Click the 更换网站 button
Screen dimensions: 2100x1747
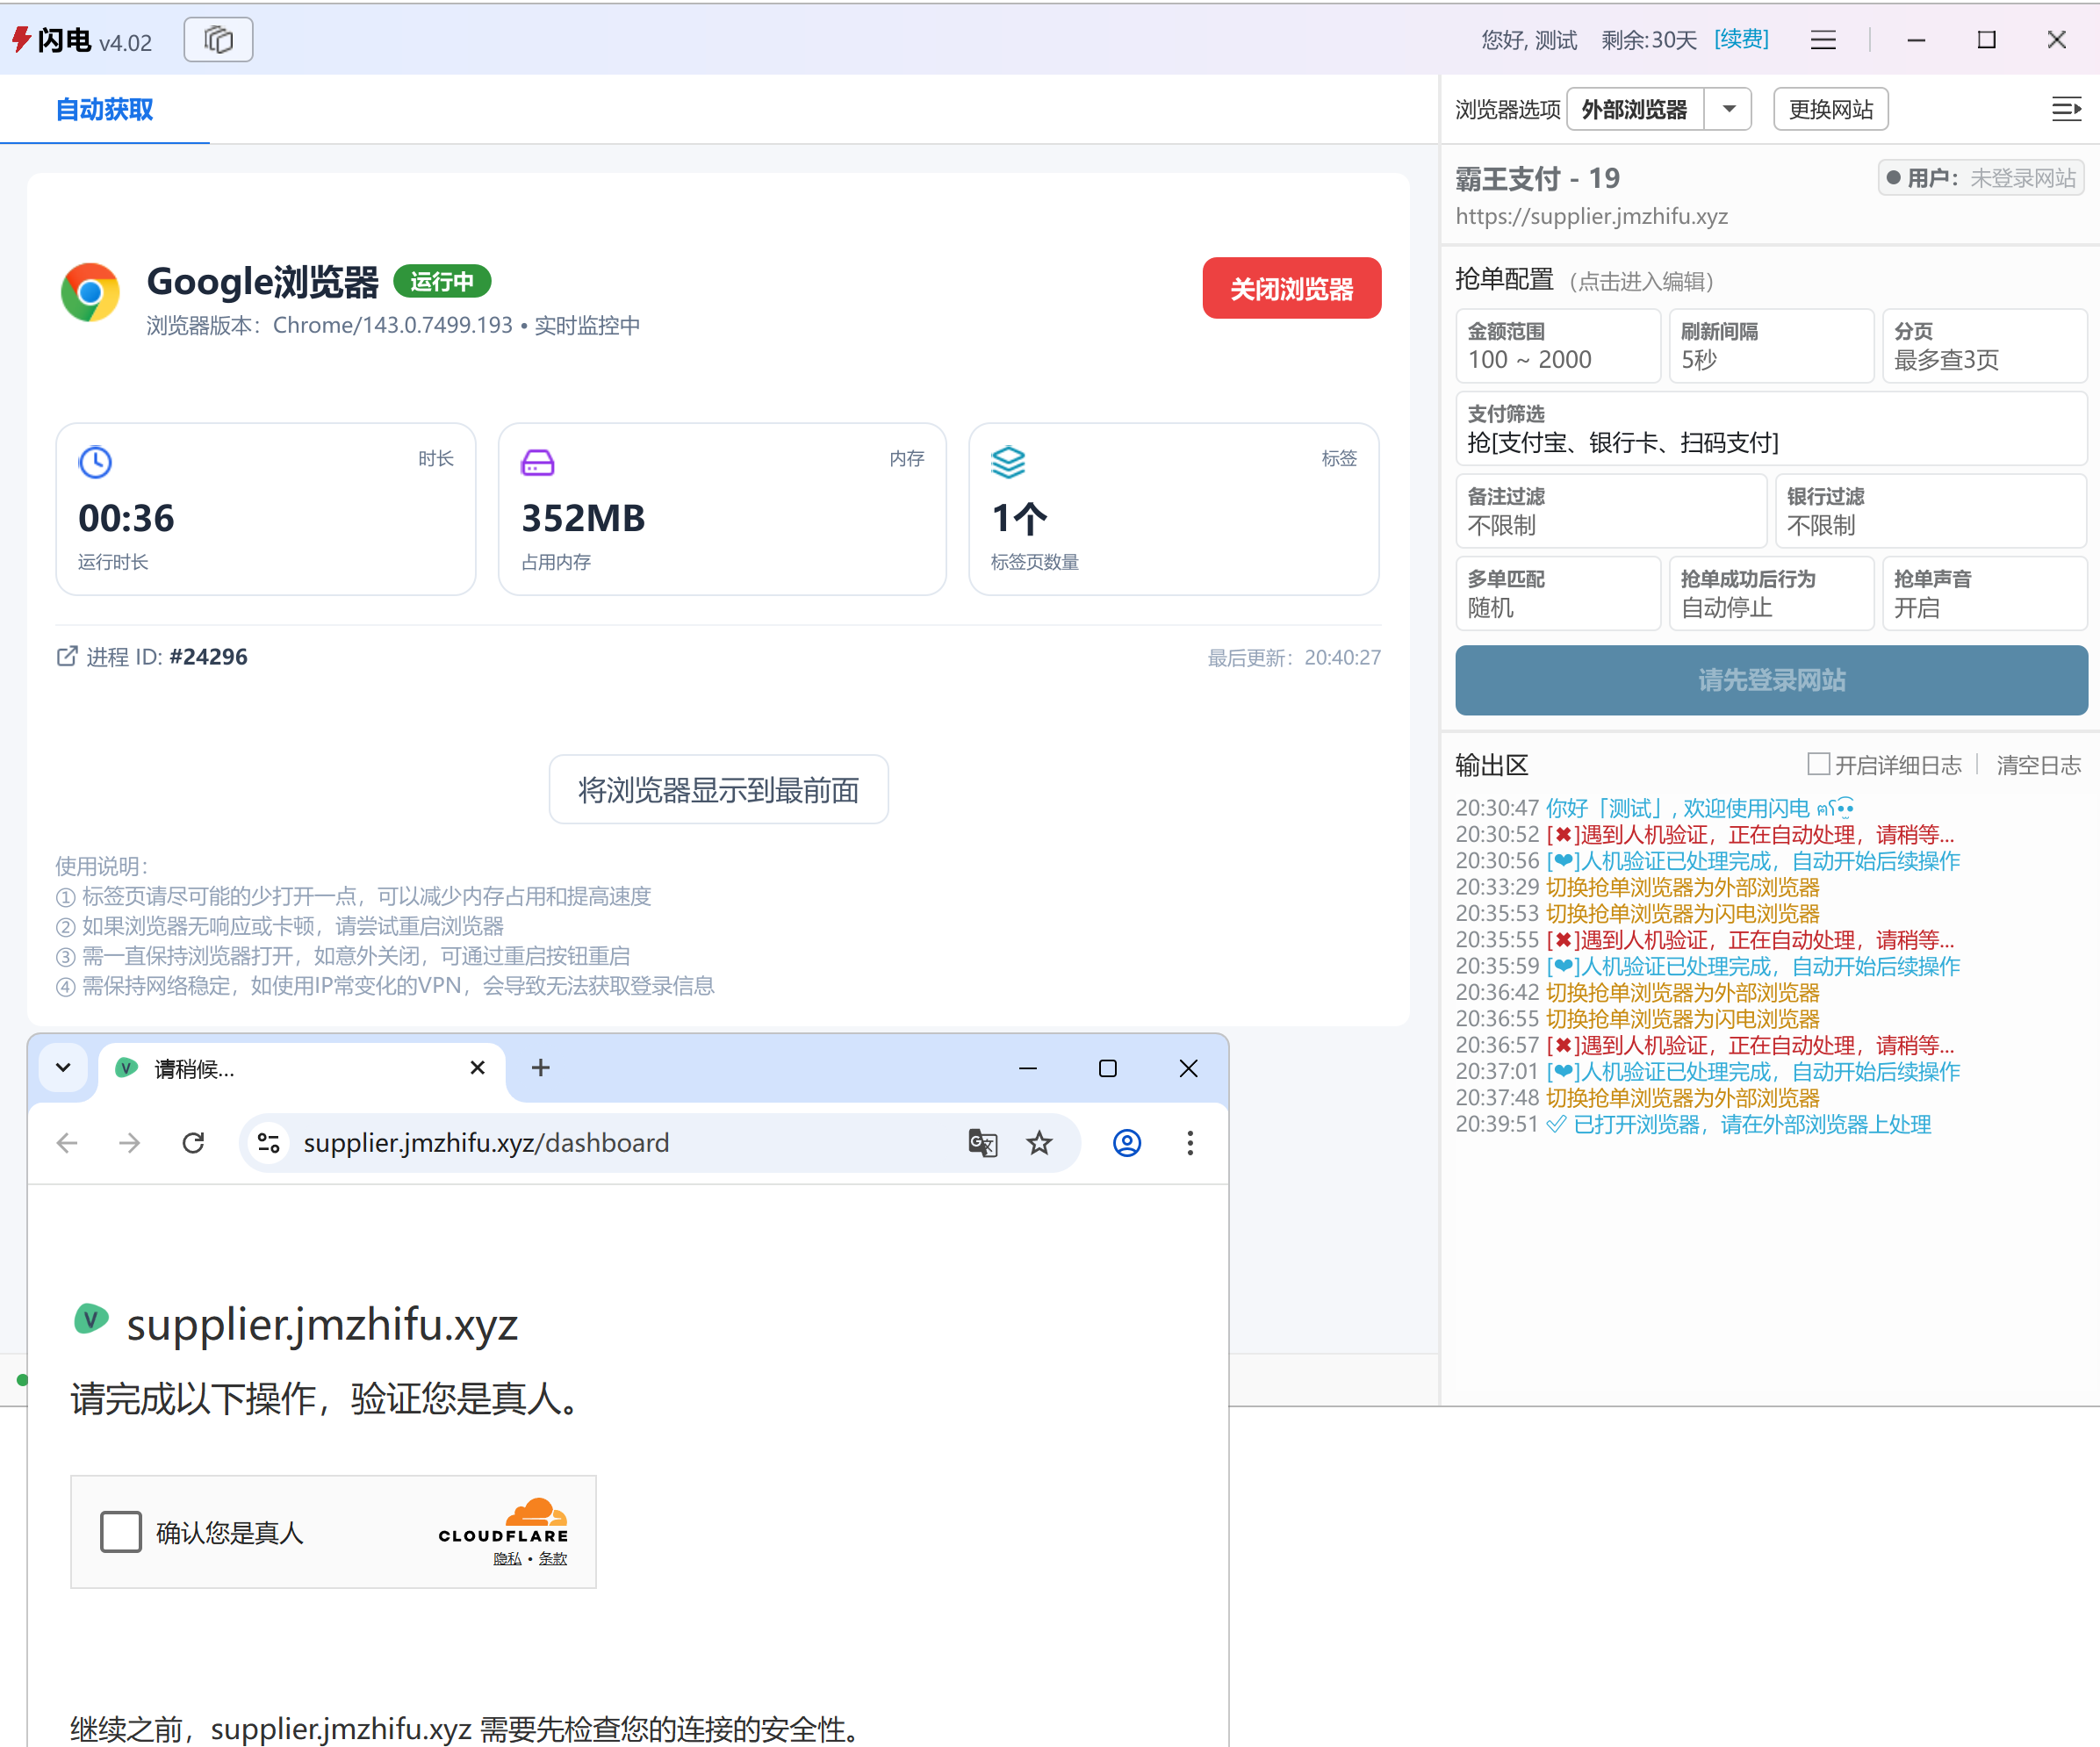coord(1830,109)
